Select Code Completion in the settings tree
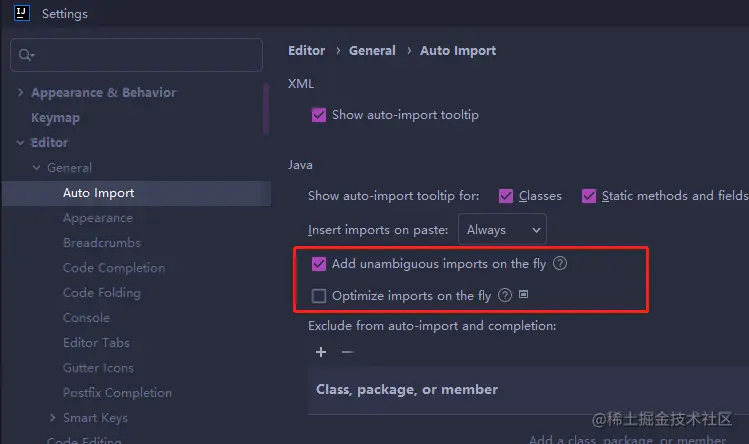This screenshot has width=749, height=444. tap(114, 268)
